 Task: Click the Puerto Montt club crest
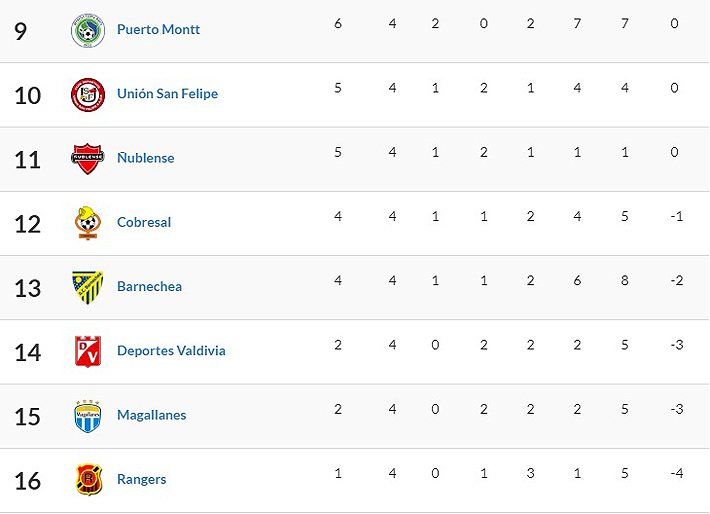(x=88, y=30)
